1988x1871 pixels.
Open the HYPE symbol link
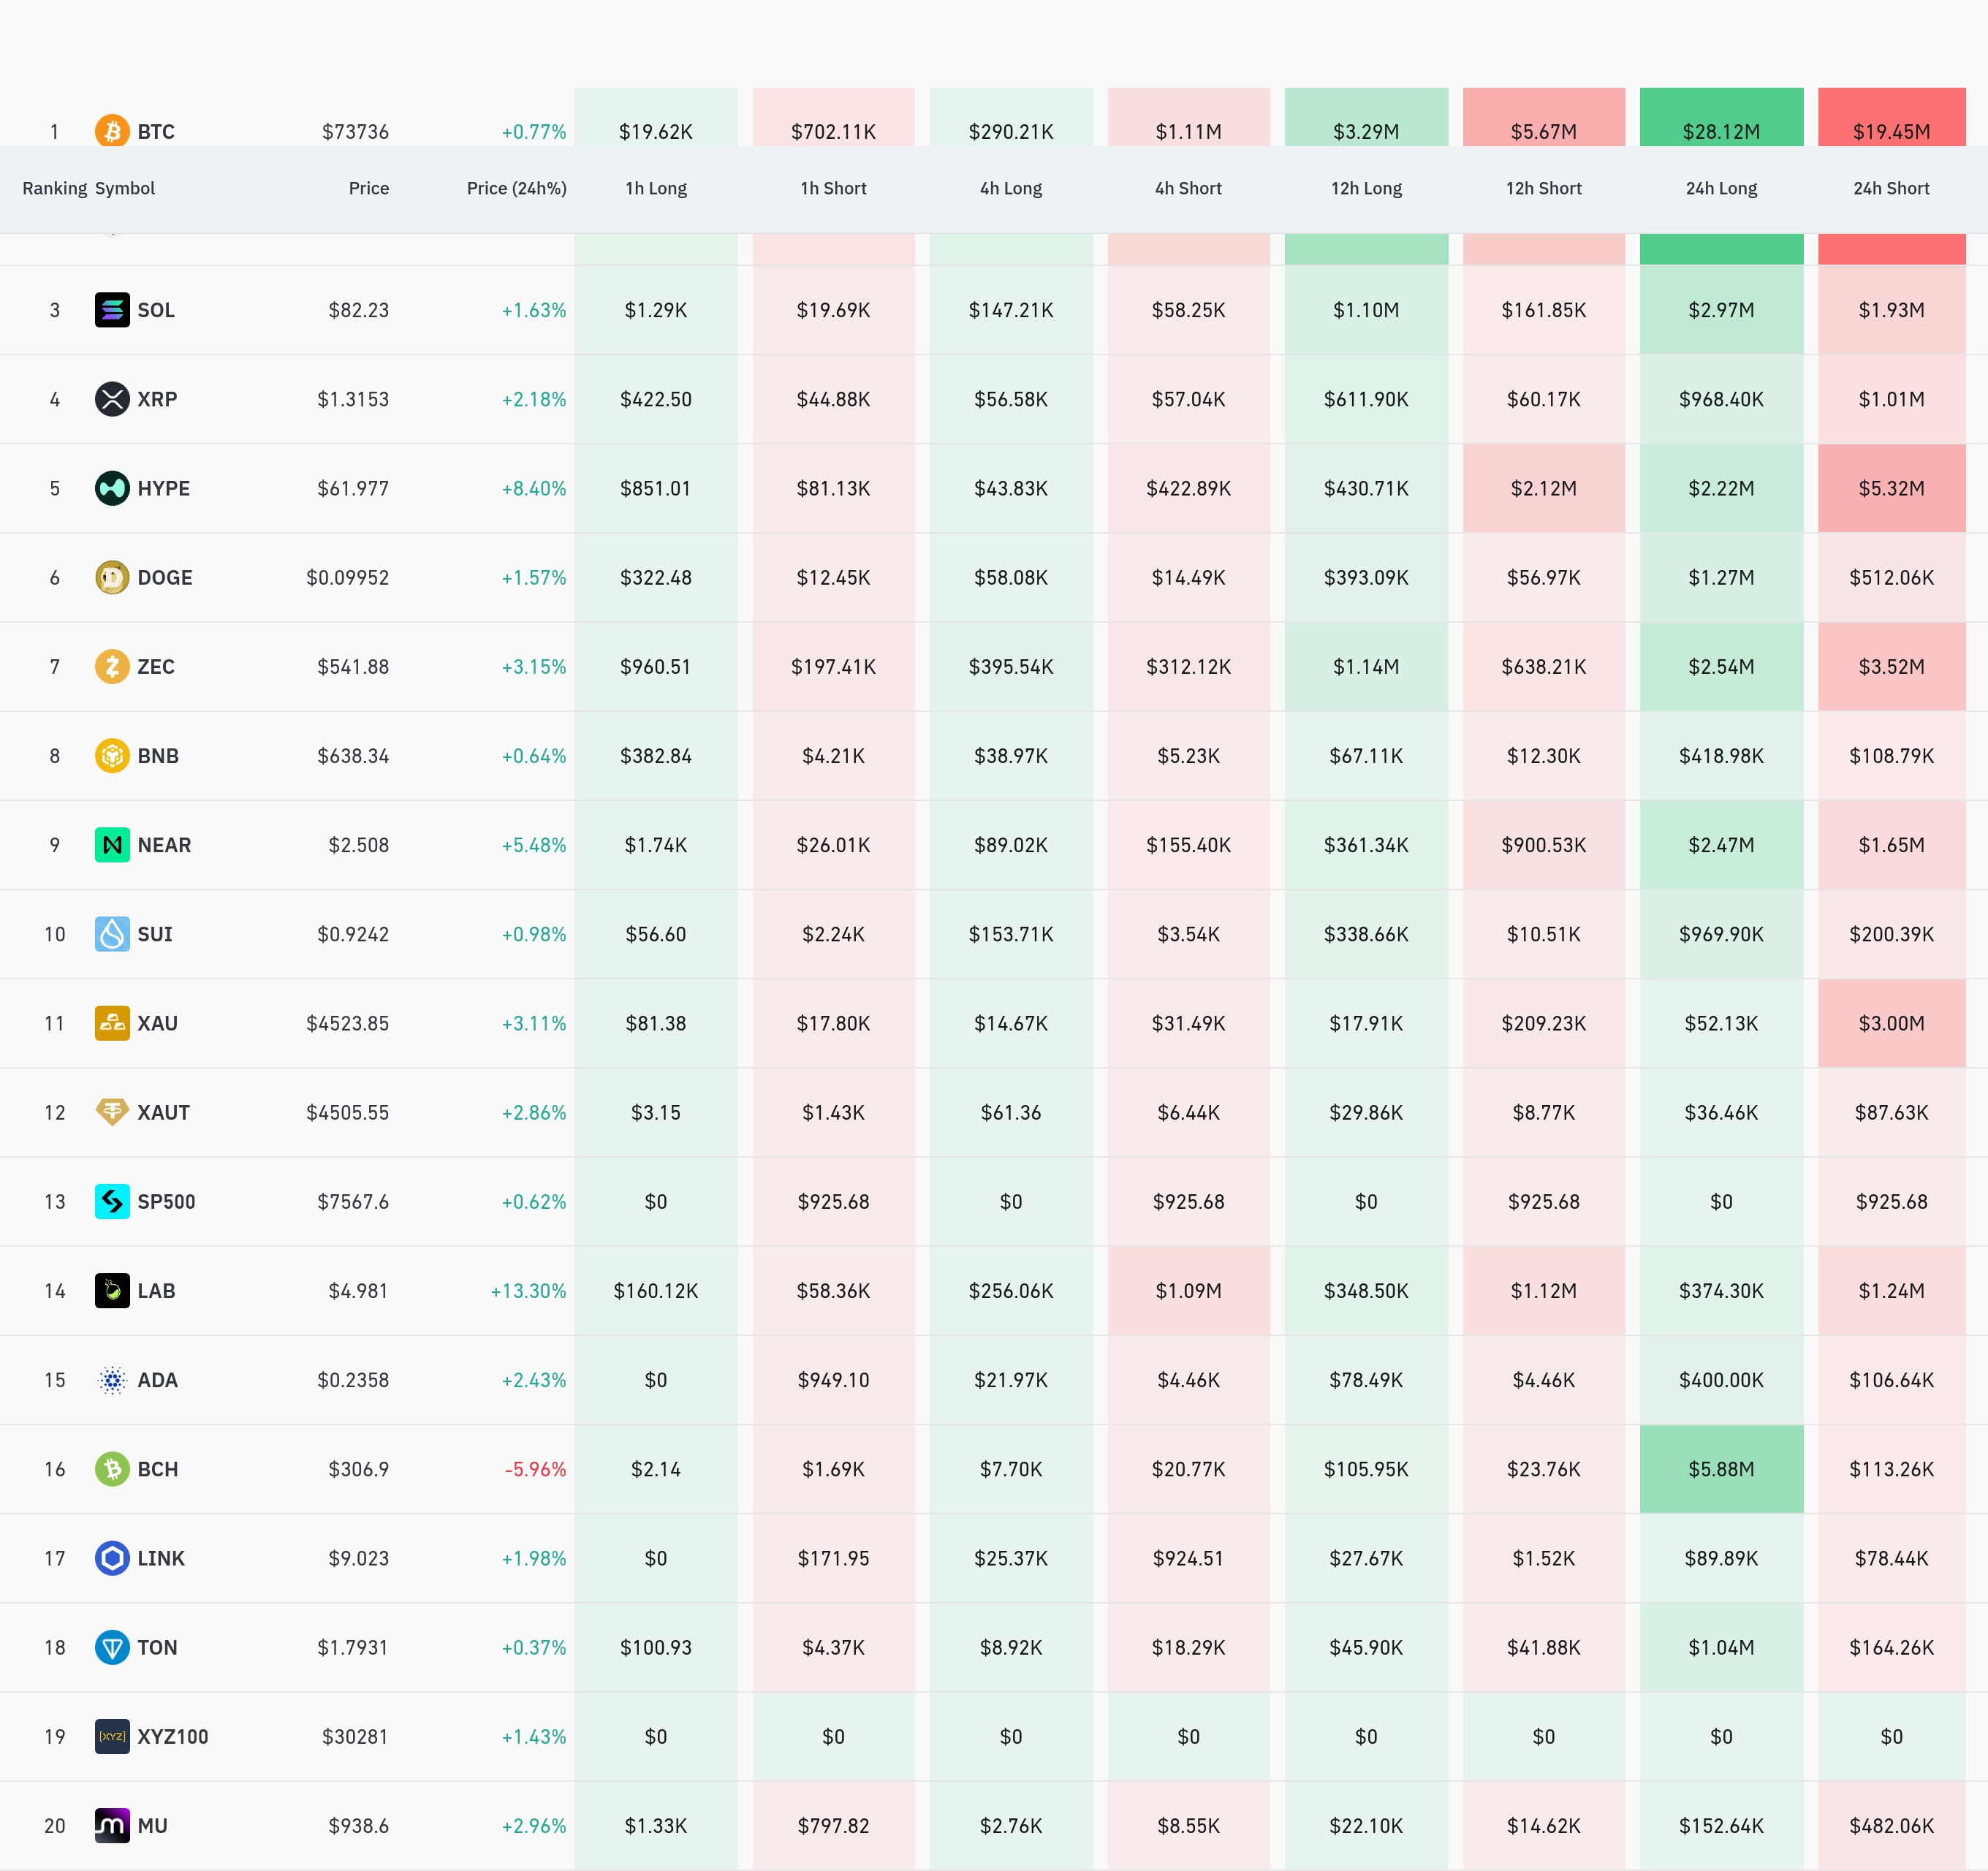163,488
